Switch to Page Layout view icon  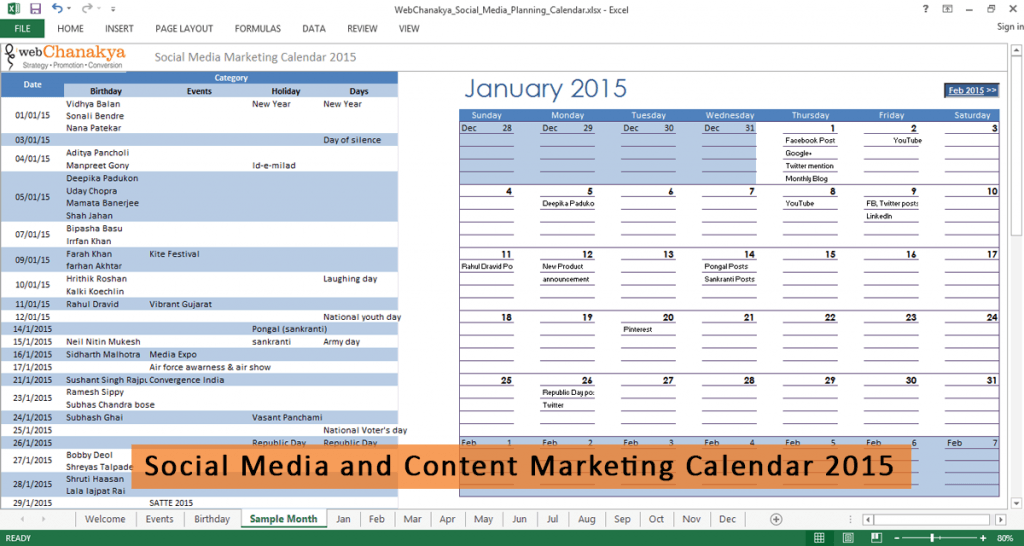click(x=847, y=538)
